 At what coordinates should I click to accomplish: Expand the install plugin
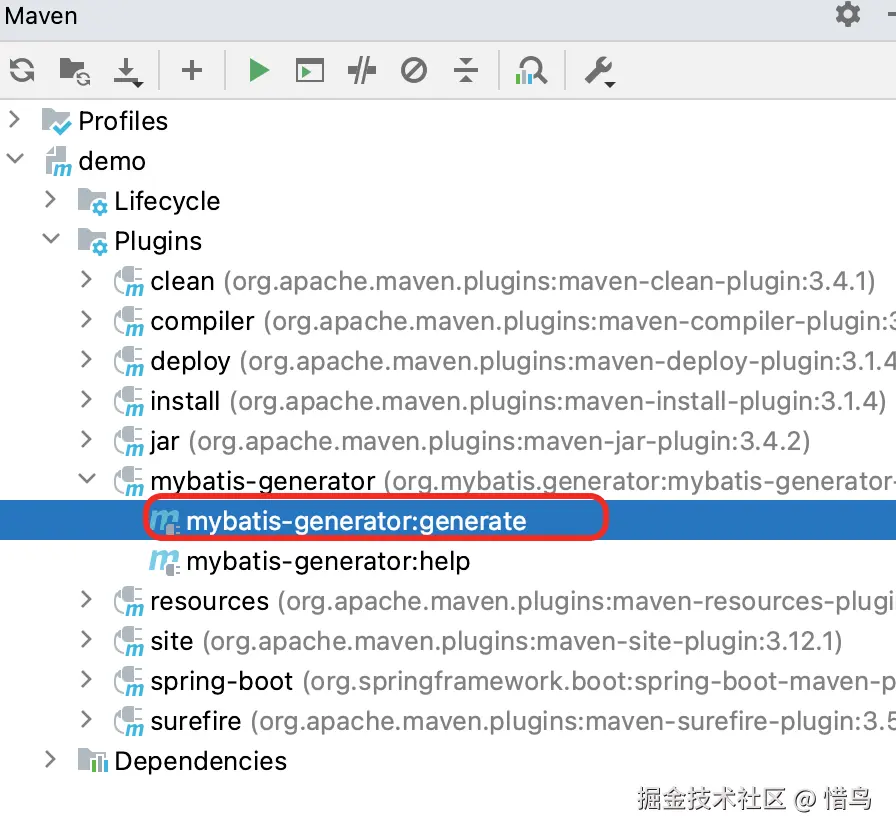tap(86, 399)
